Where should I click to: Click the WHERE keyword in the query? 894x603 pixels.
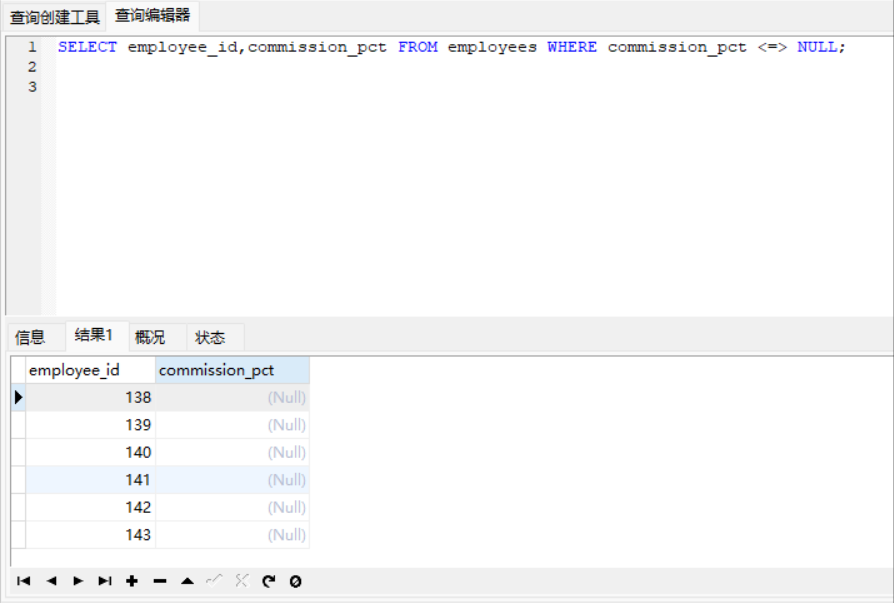pos(572,47)
